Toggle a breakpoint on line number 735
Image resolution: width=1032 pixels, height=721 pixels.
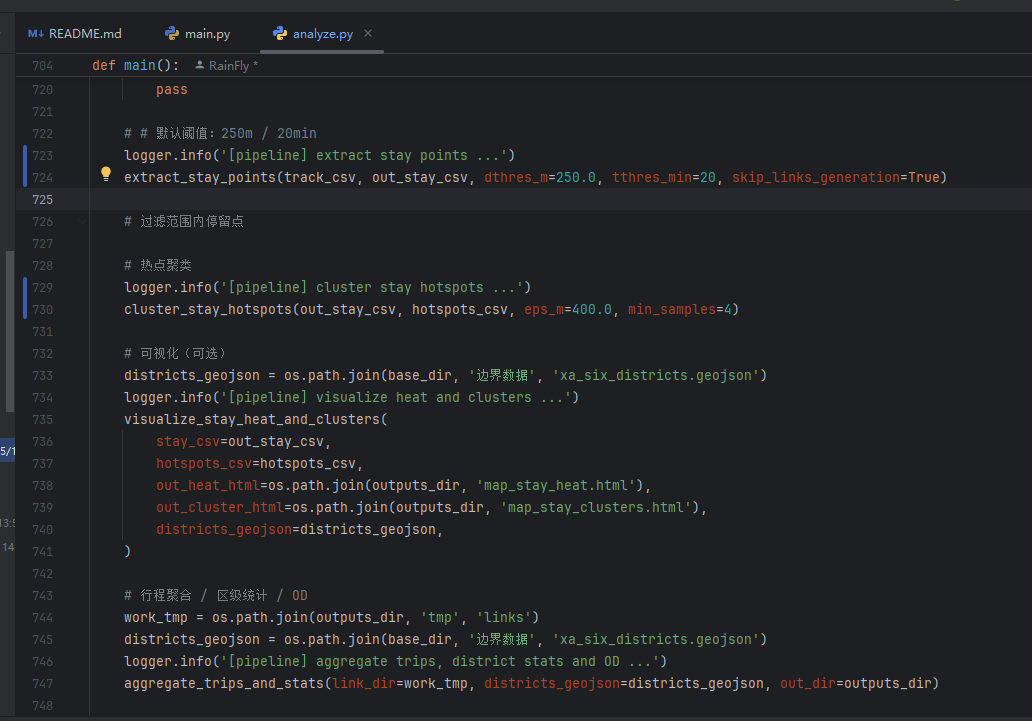coord(42,420)
